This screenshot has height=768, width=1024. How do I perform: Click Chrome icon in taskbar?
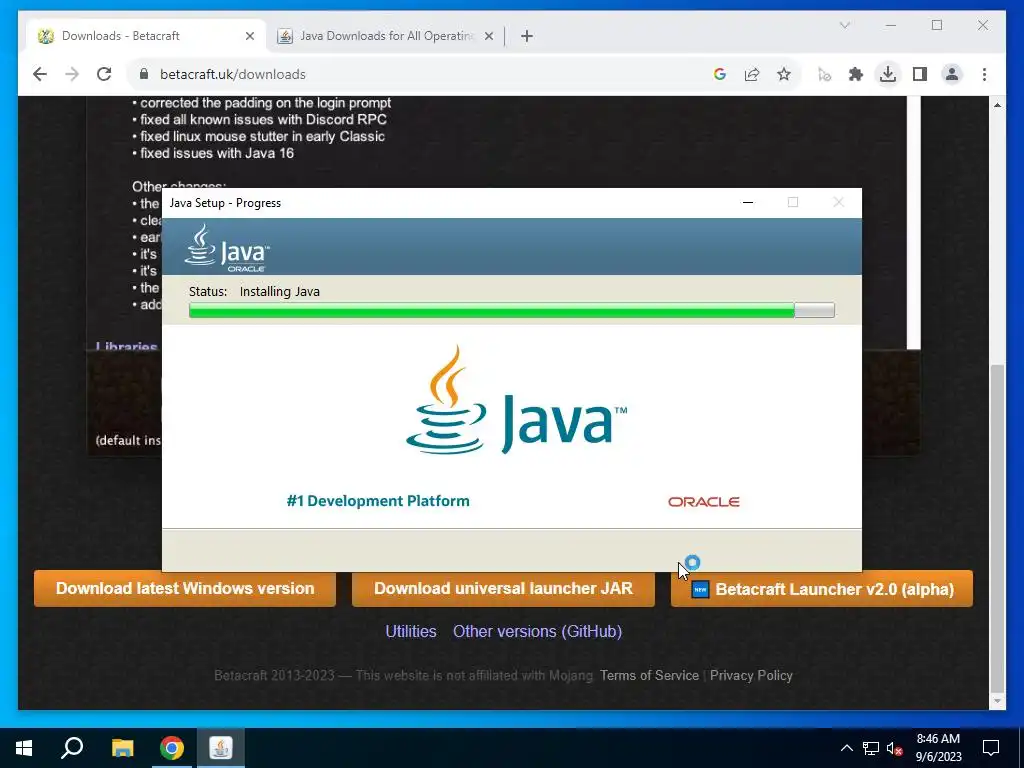(x=172, y=748)
